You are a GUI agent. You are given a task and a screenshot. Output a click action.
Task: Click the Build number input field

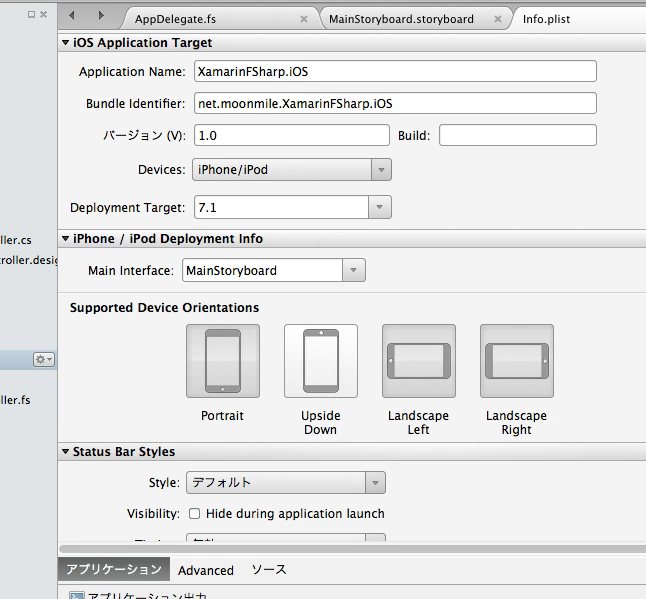[517, 136]
